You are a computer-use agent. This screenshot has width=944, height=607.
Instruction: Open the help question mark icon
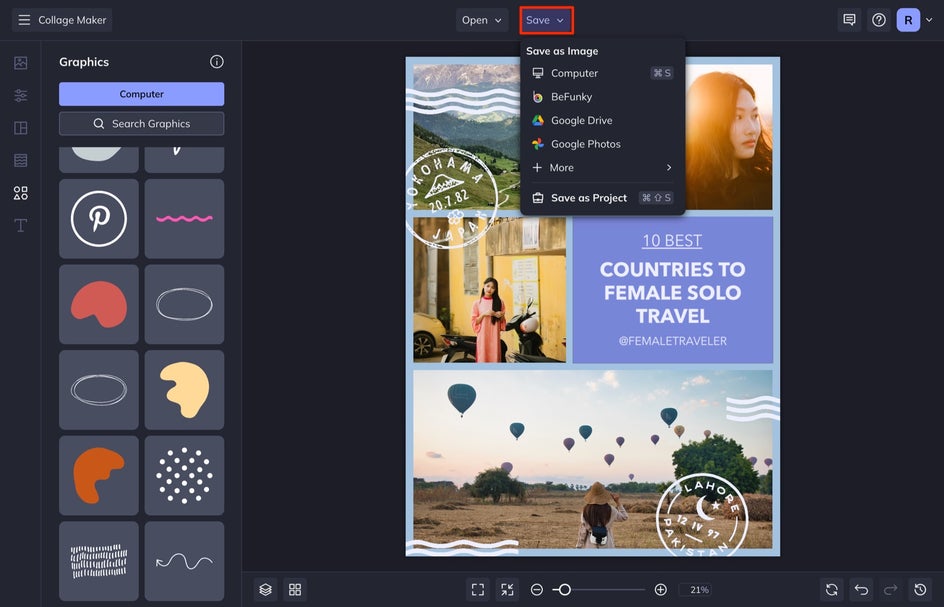(879, 20)
